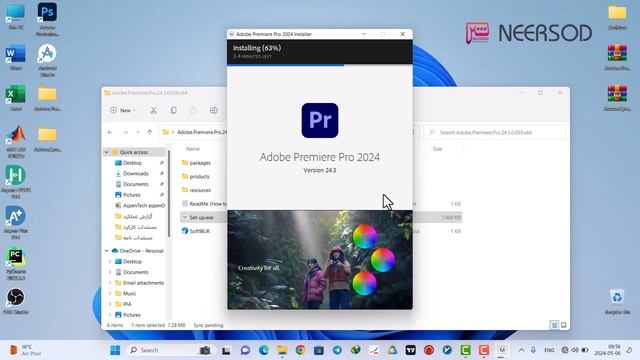Viewport: 640px width, 360px height.
Task: Select Downloads in Quick access
Action: point(136,173)
